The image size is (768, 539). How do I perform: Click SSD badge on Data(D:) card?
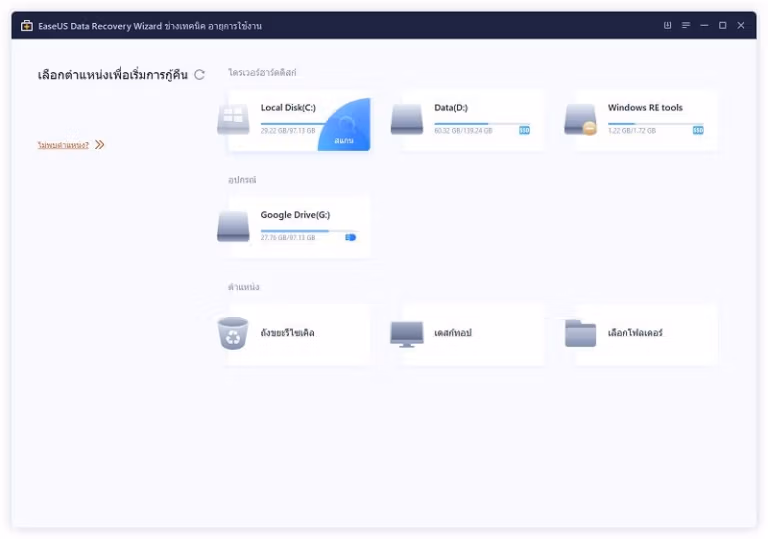(524, 130)
